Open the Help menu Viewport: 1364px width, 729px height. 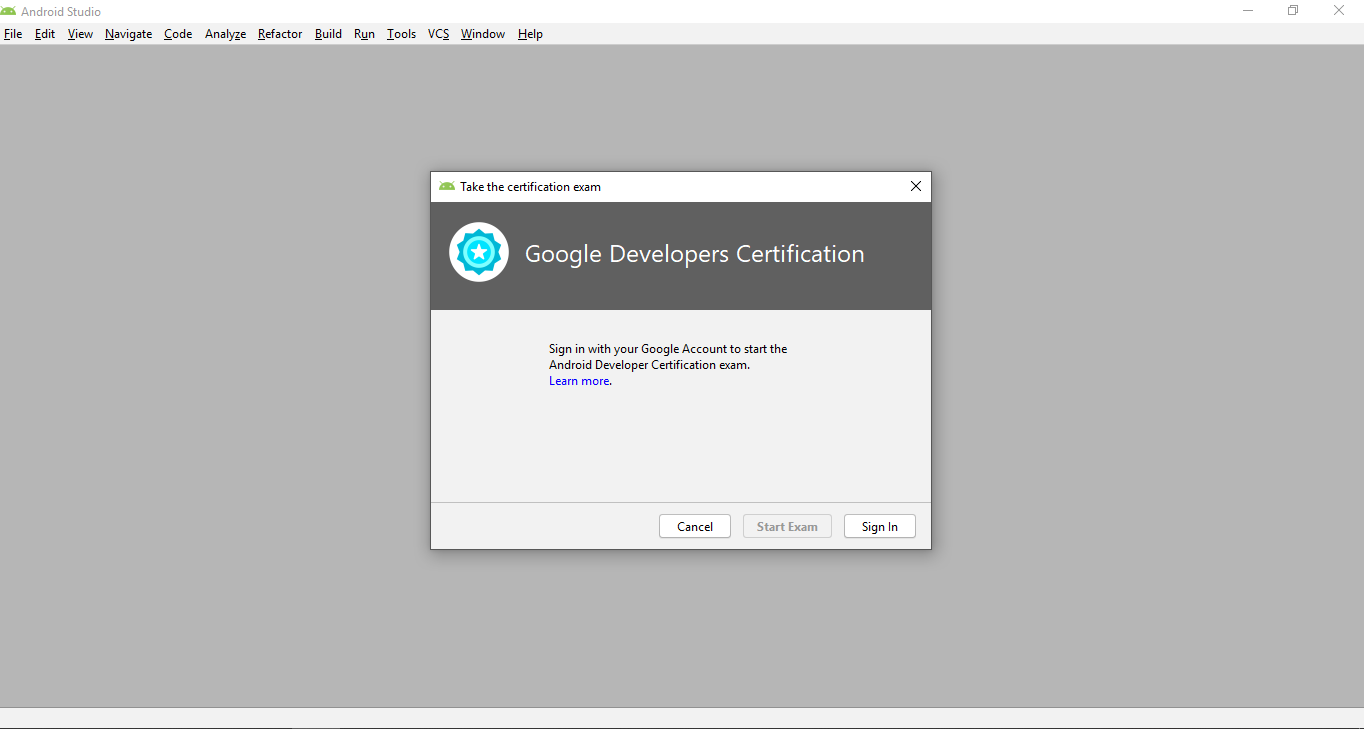coord(530,34)
